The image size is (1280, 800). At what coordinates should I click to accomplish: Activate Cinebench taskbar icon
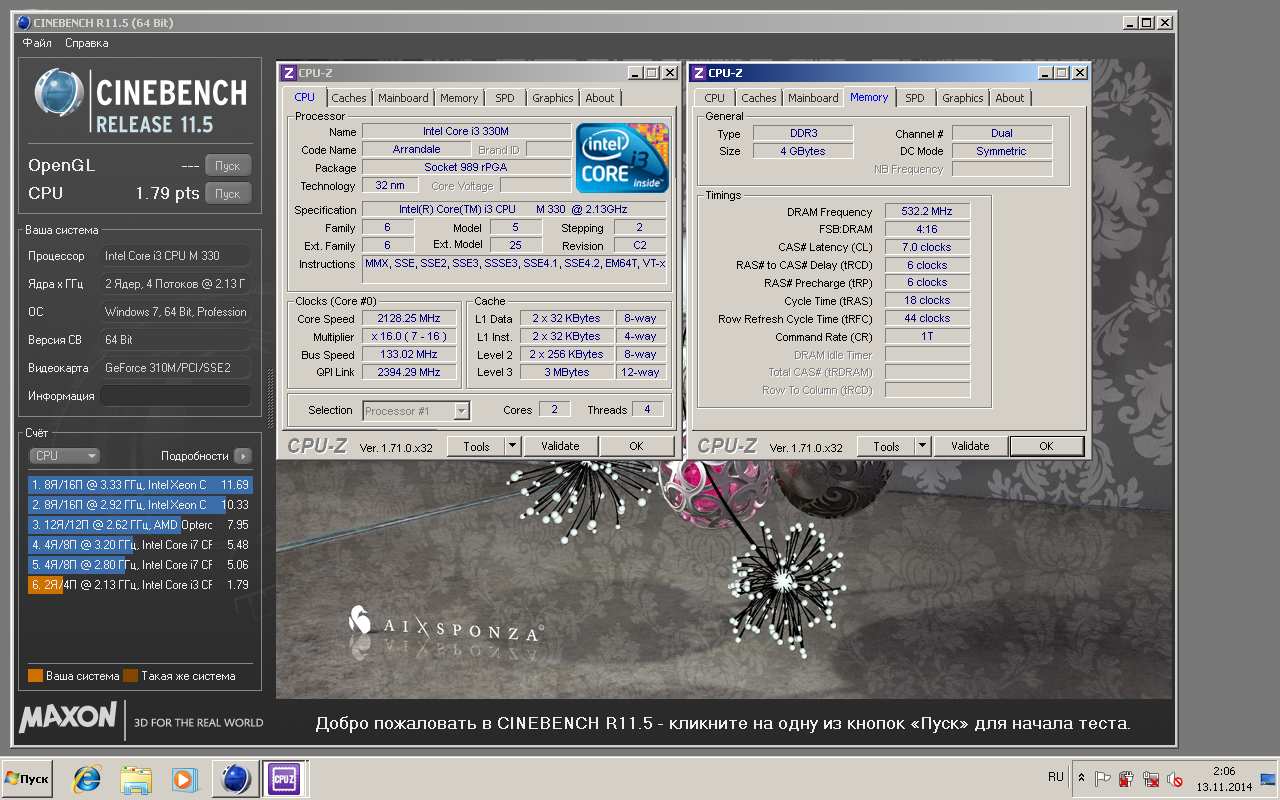coord(235,778)
